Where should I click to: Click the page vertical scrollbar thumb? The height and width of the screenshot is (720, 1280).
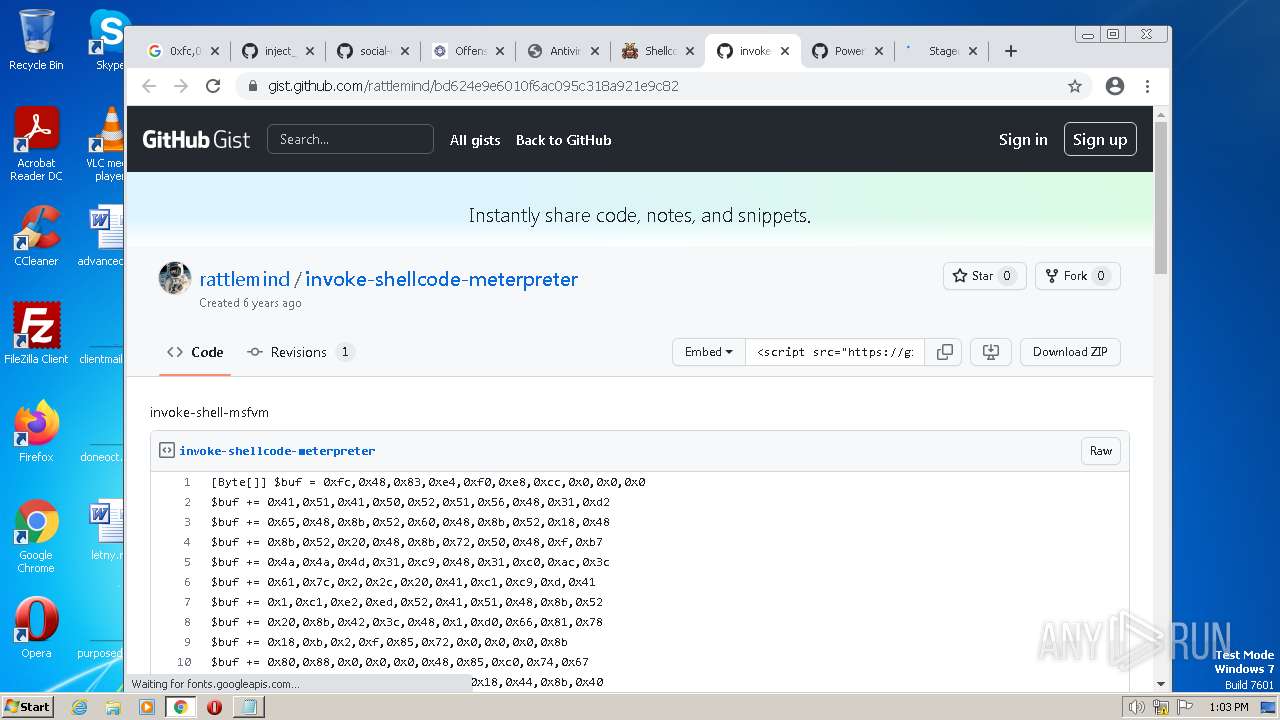[x=1161, y=198]
